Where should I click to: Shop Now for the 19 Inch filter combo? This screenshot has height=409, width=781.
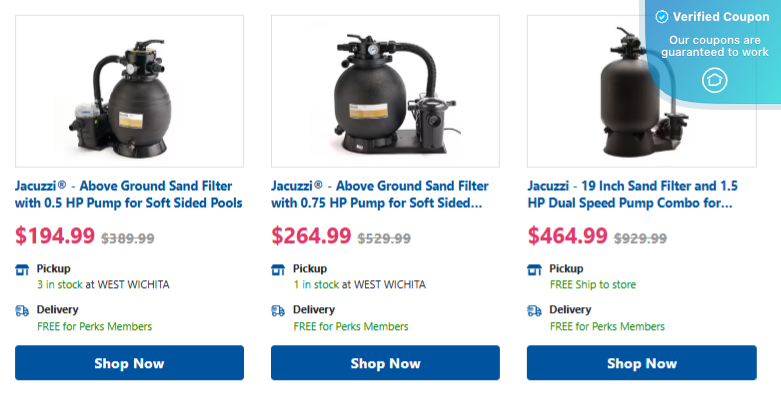tap(641, 363)
